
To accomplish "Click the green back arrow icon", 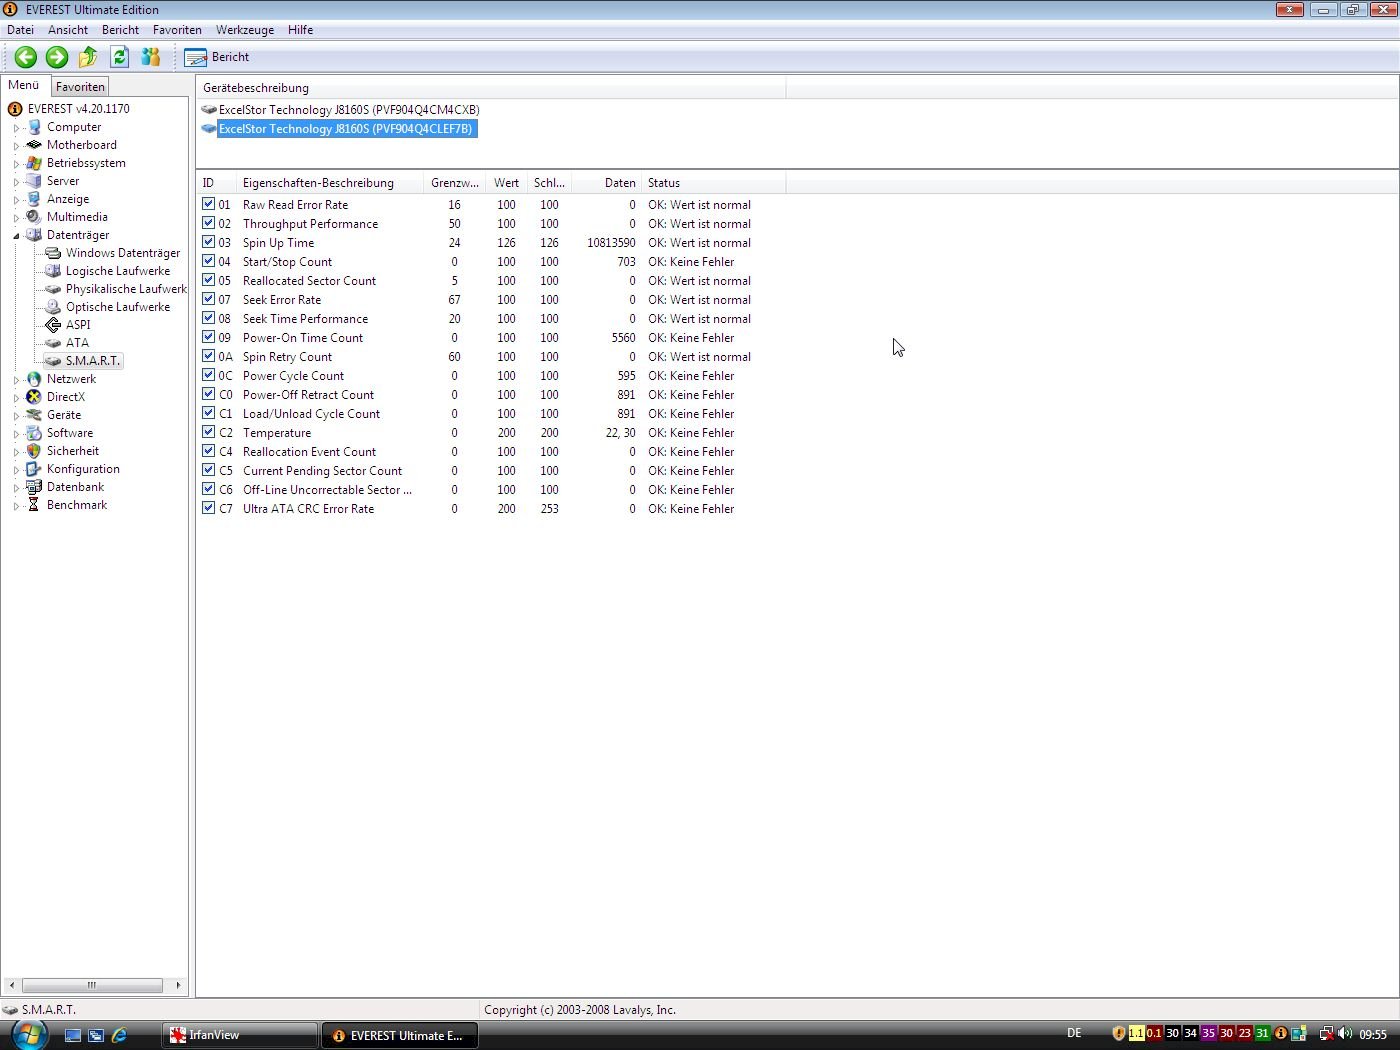I will click(26, 57).
